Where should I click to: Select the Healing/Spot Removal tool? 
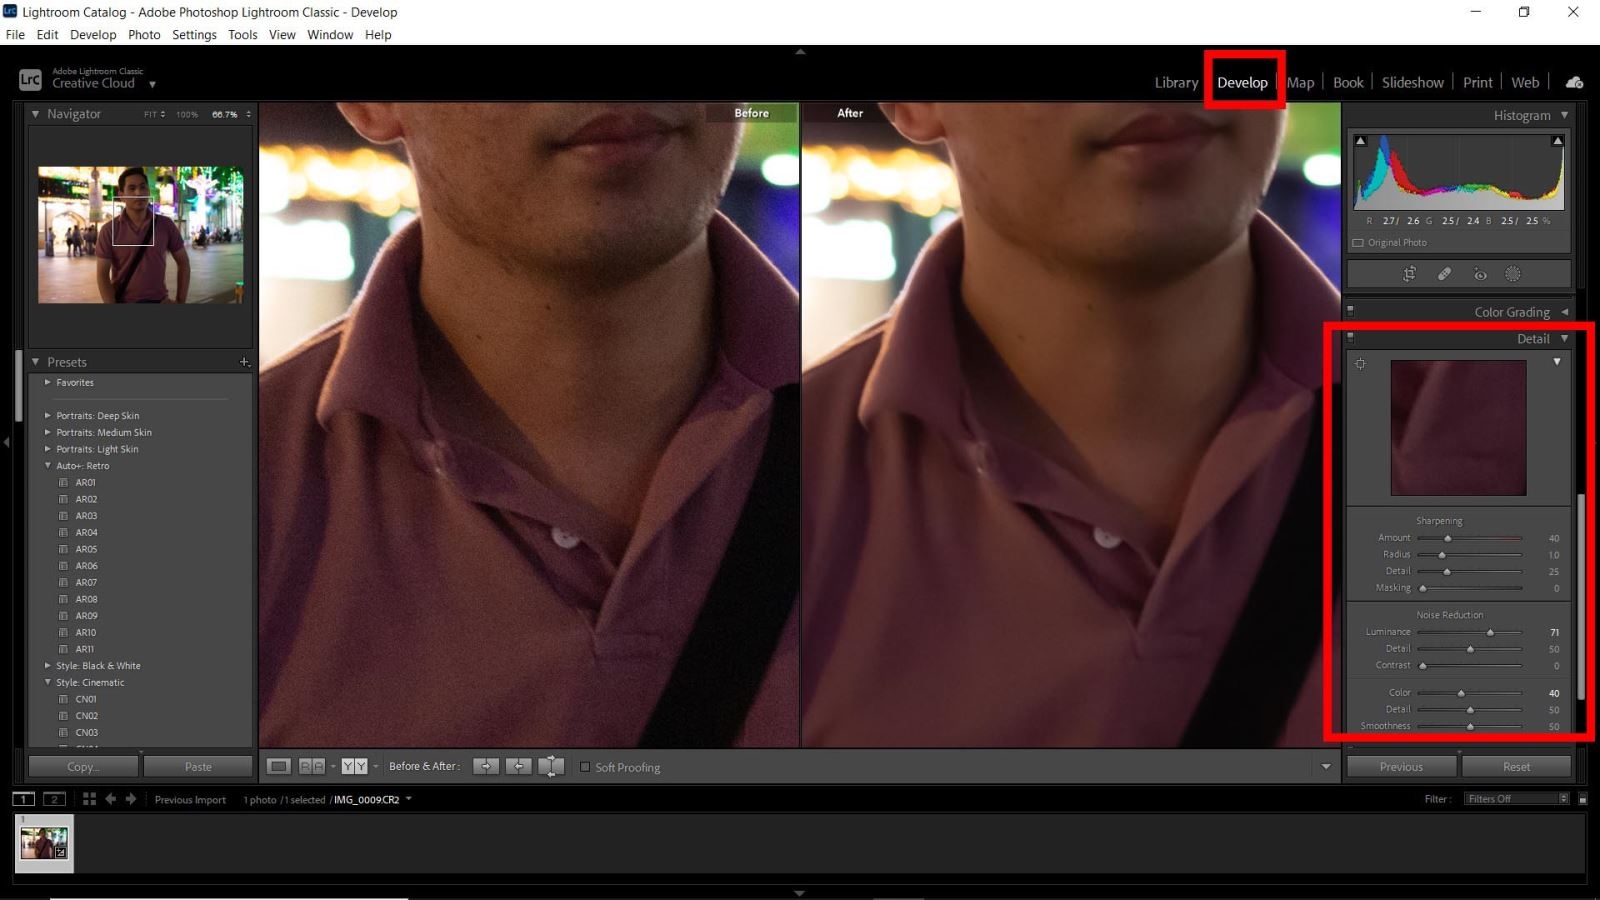(1444, 273)
